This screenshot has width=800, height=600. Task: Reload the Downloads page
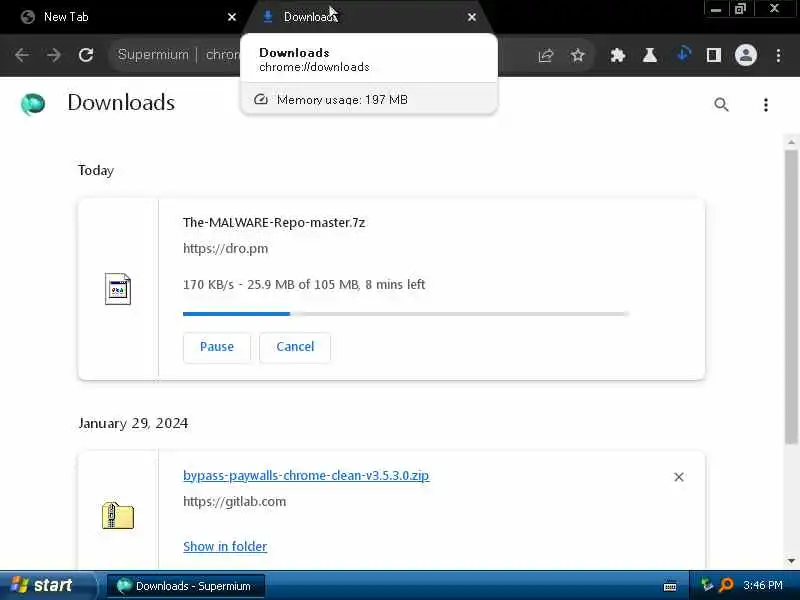86,55
